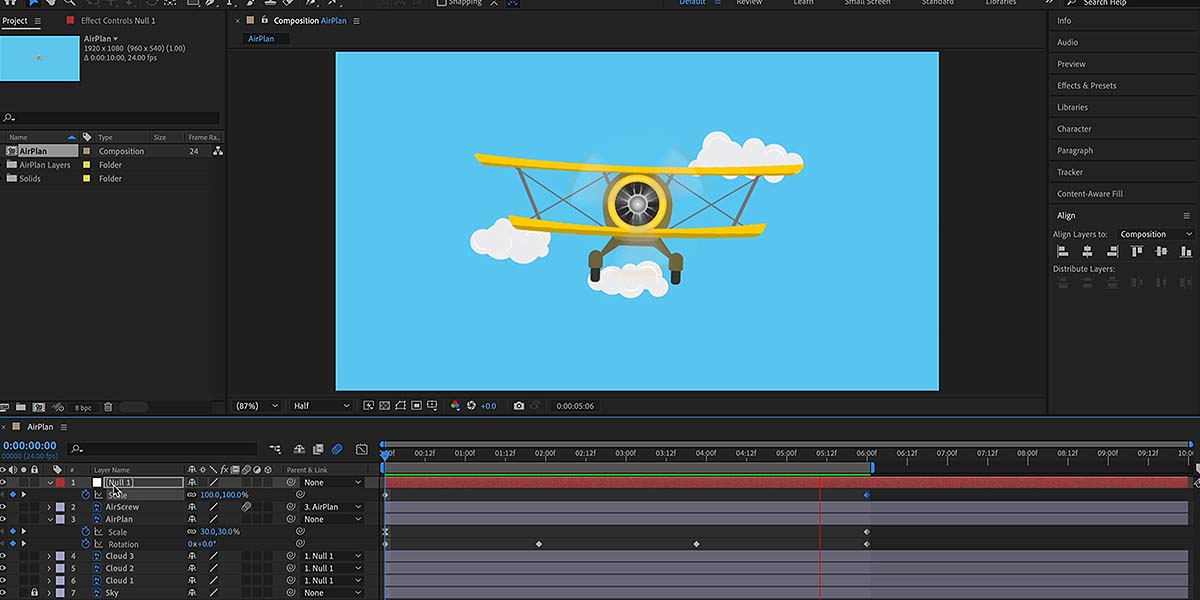Click the viewer timecode 0:00:05:06

pyautogui.click(x=575, y=406)
